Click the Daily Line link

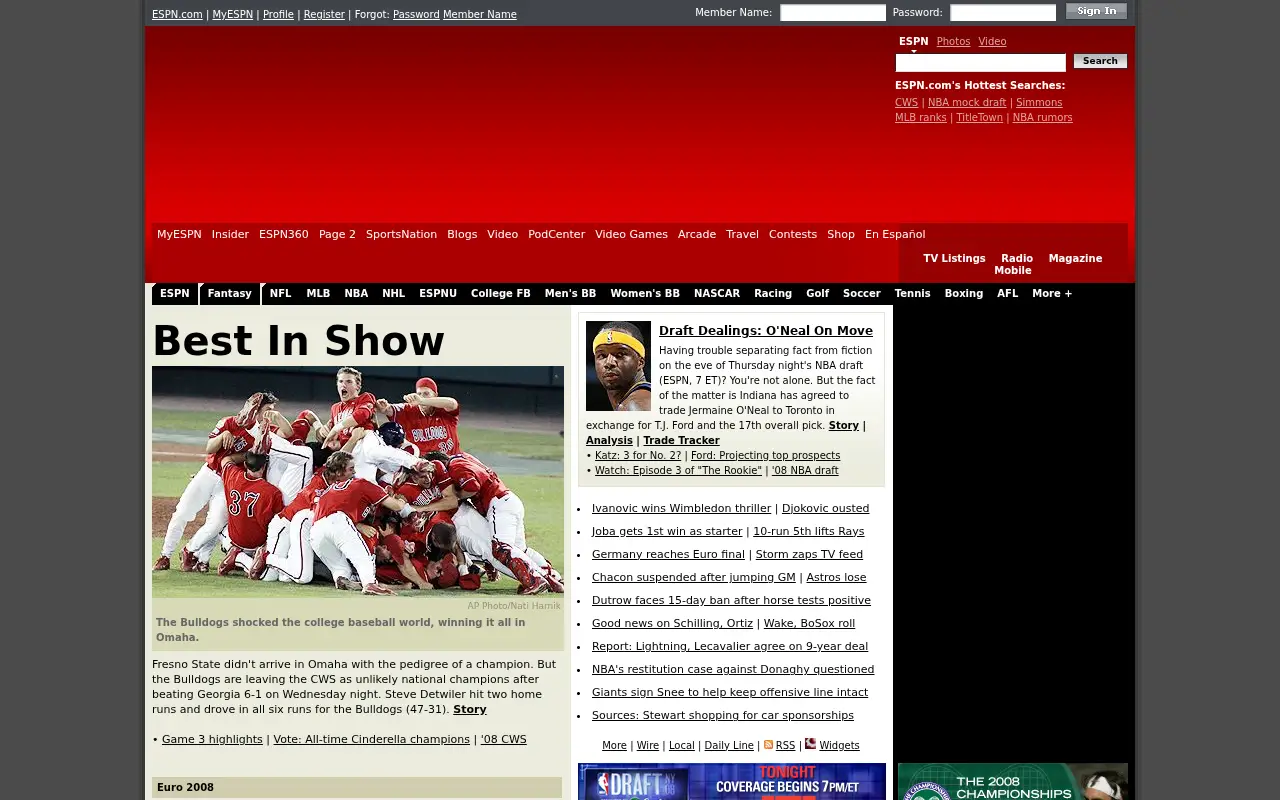click(x=729, y=746)
